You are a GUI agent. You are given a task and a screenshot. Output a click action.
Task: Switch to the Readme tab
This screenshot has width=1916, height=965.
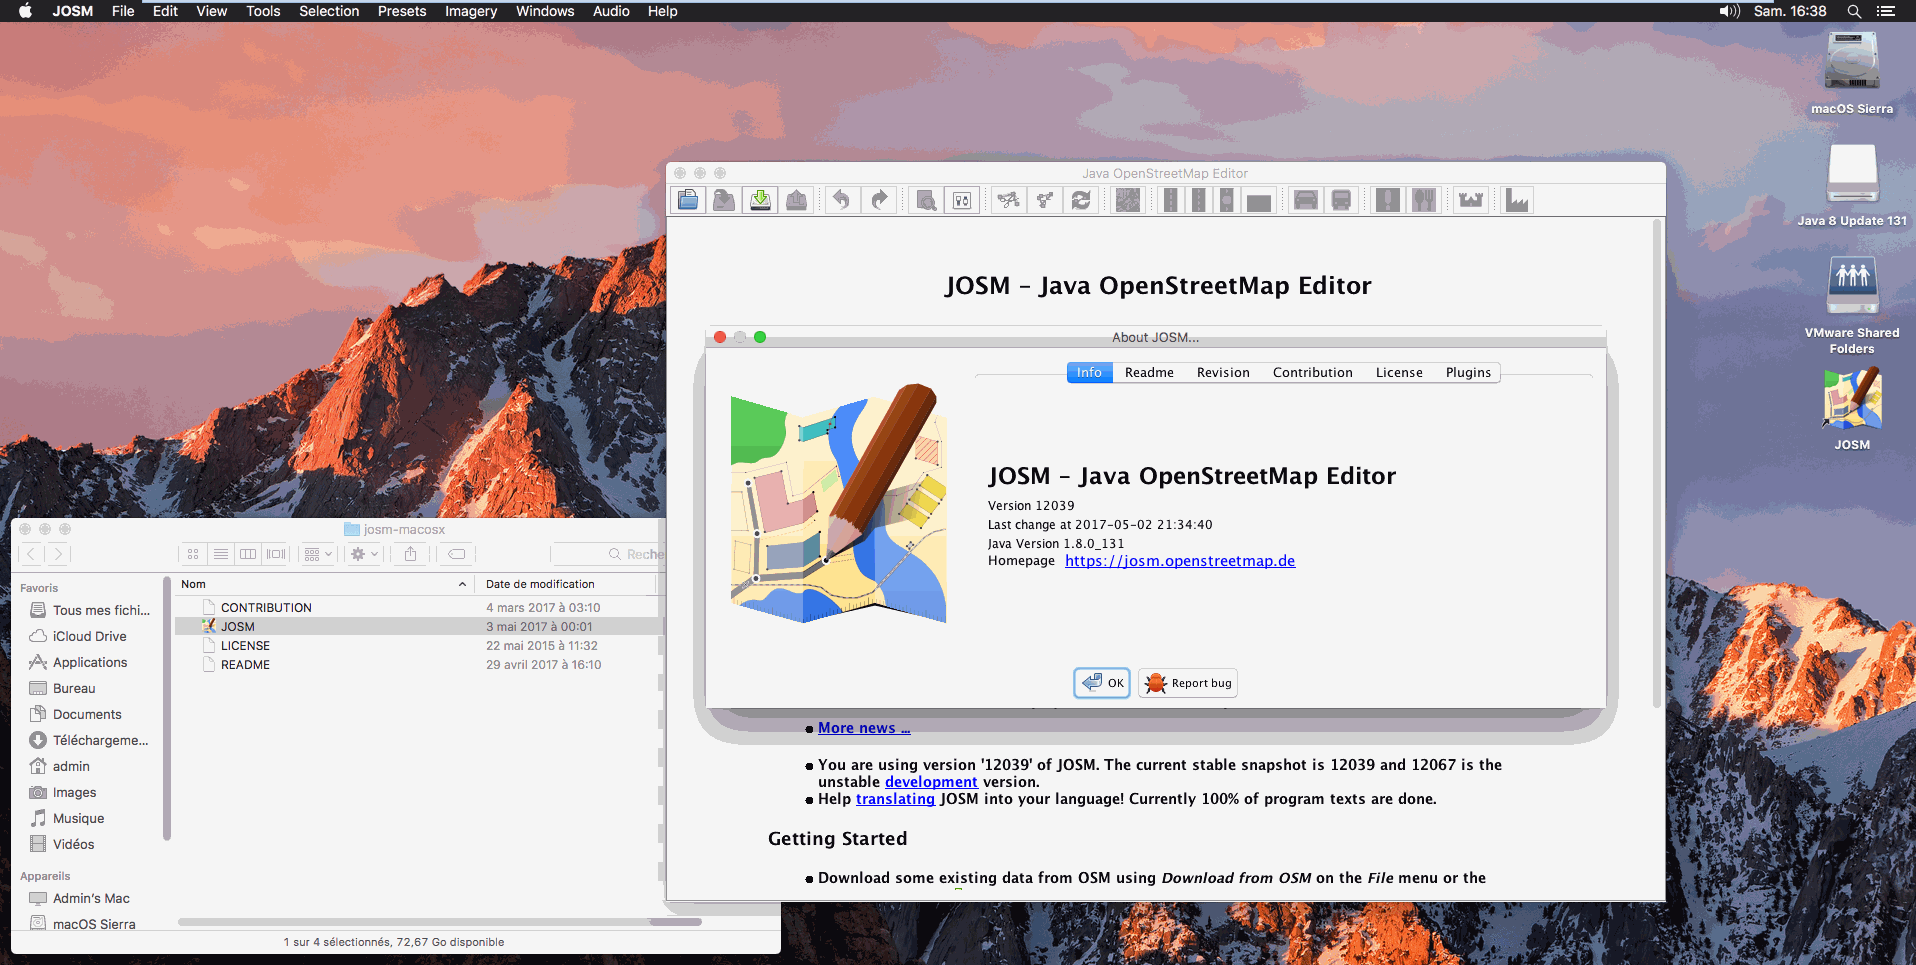[1149, 372]
